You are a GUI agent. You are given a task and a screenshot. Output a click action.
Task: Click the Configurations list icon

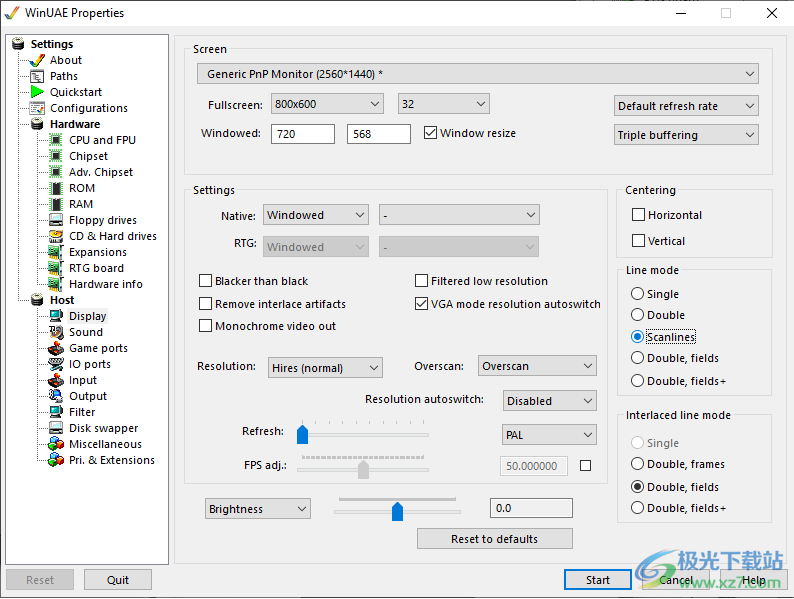pos(37,108)
